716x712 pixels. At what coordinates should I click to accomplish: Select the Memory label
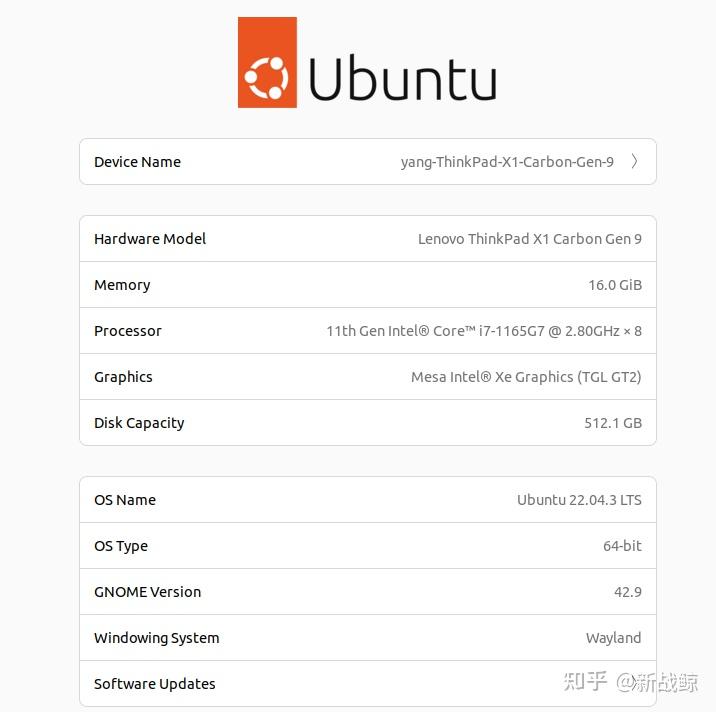(x=122, y=285)
